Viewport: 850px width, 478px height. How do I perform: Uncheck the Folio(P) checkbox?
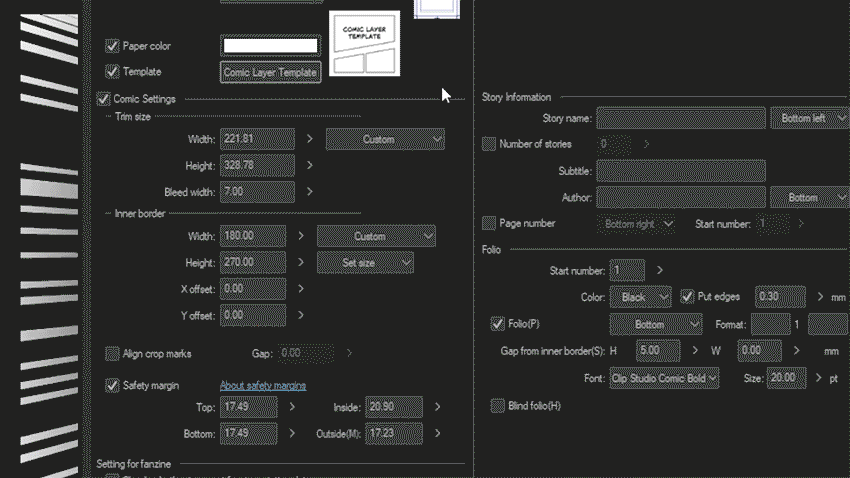(497, 324)
